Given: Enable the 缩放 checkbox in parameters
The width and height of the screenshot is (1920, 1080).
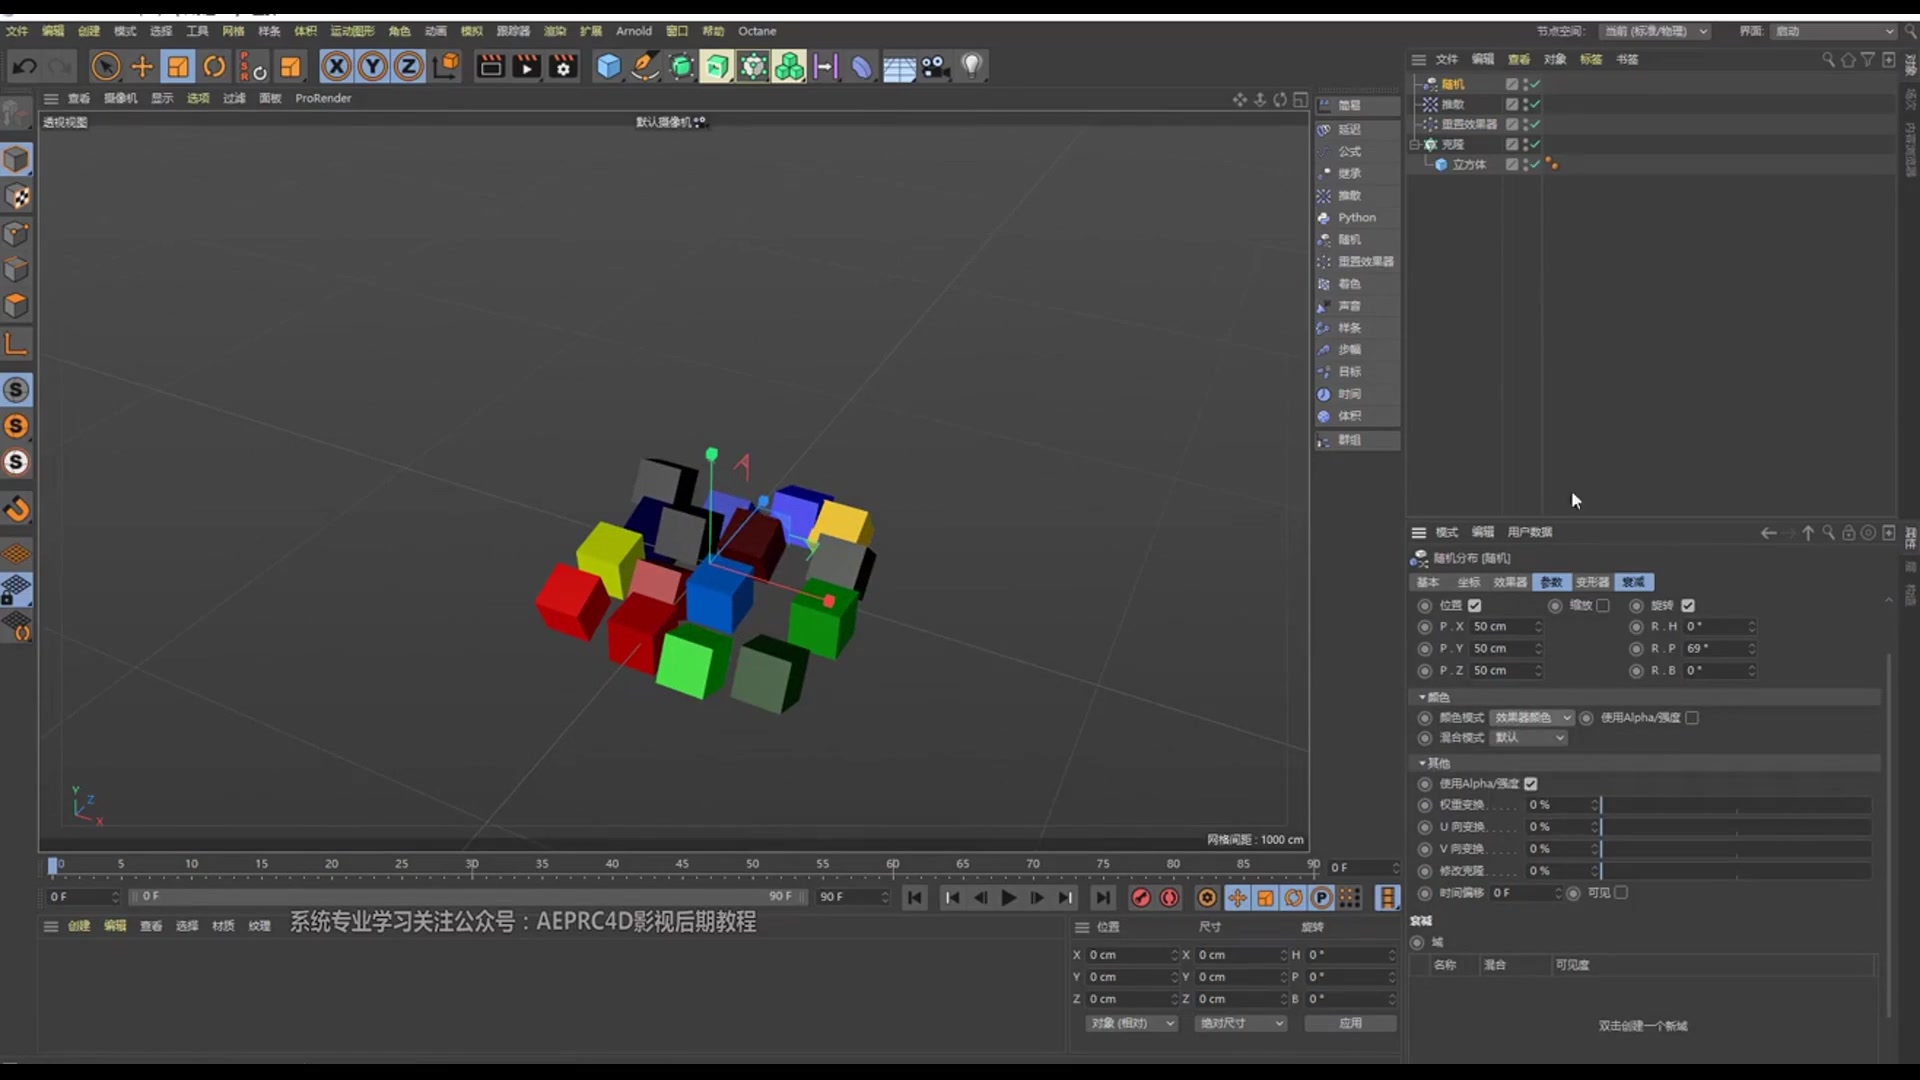Looking at the screenshot, I should point(1603,605).
